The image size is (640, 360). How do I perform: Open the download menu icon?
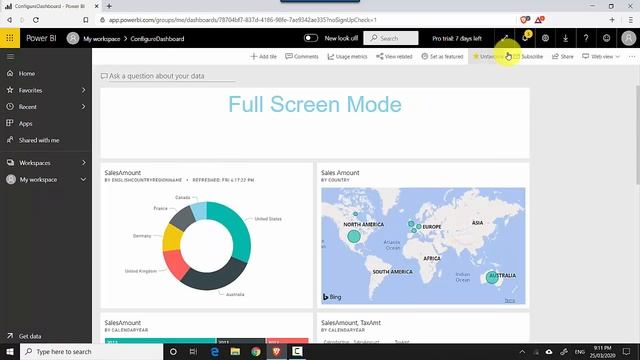click(x=565, y=38)
